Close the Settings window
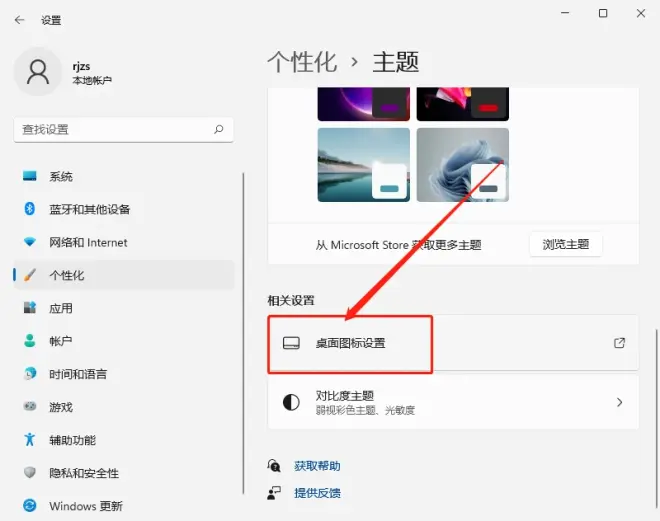The height and width of the screenshot is (521, 660). tap(641, 13)
